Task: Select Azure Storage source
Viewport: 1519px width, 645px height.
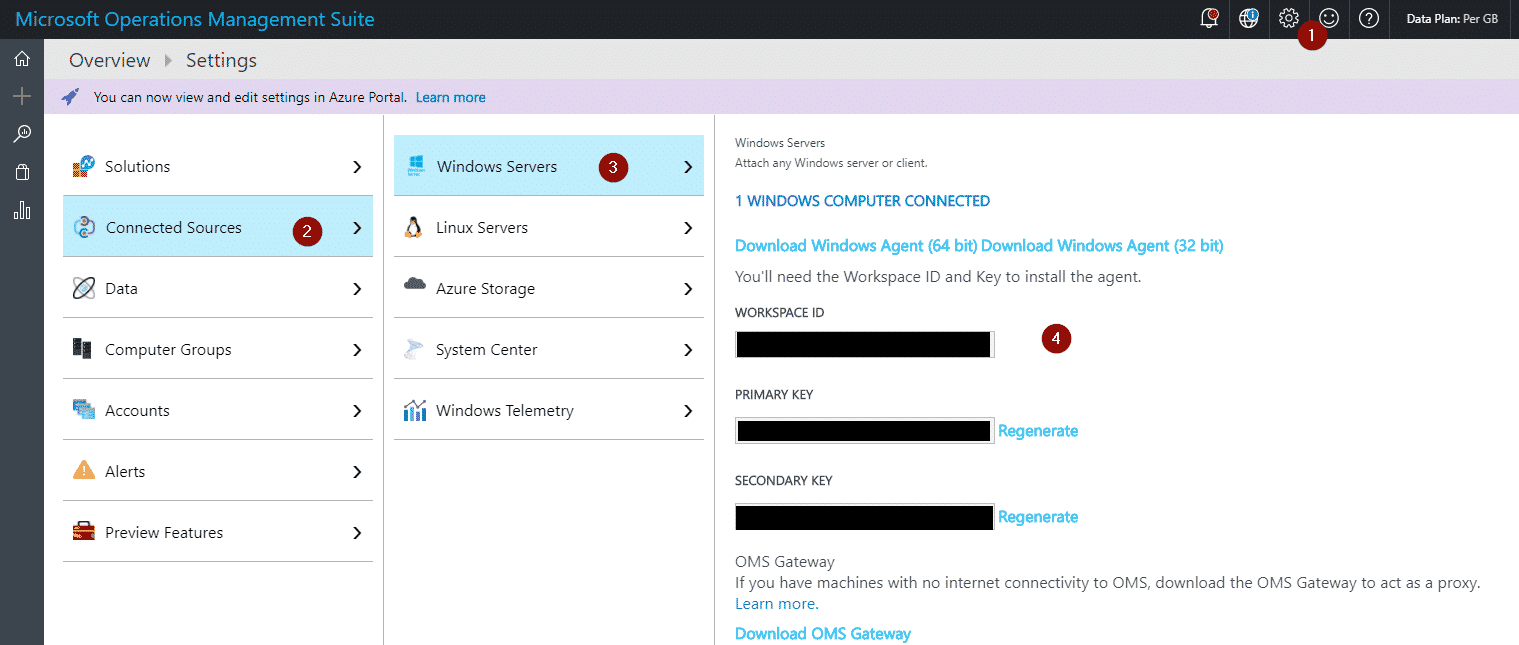Action: tap(549, 288)
